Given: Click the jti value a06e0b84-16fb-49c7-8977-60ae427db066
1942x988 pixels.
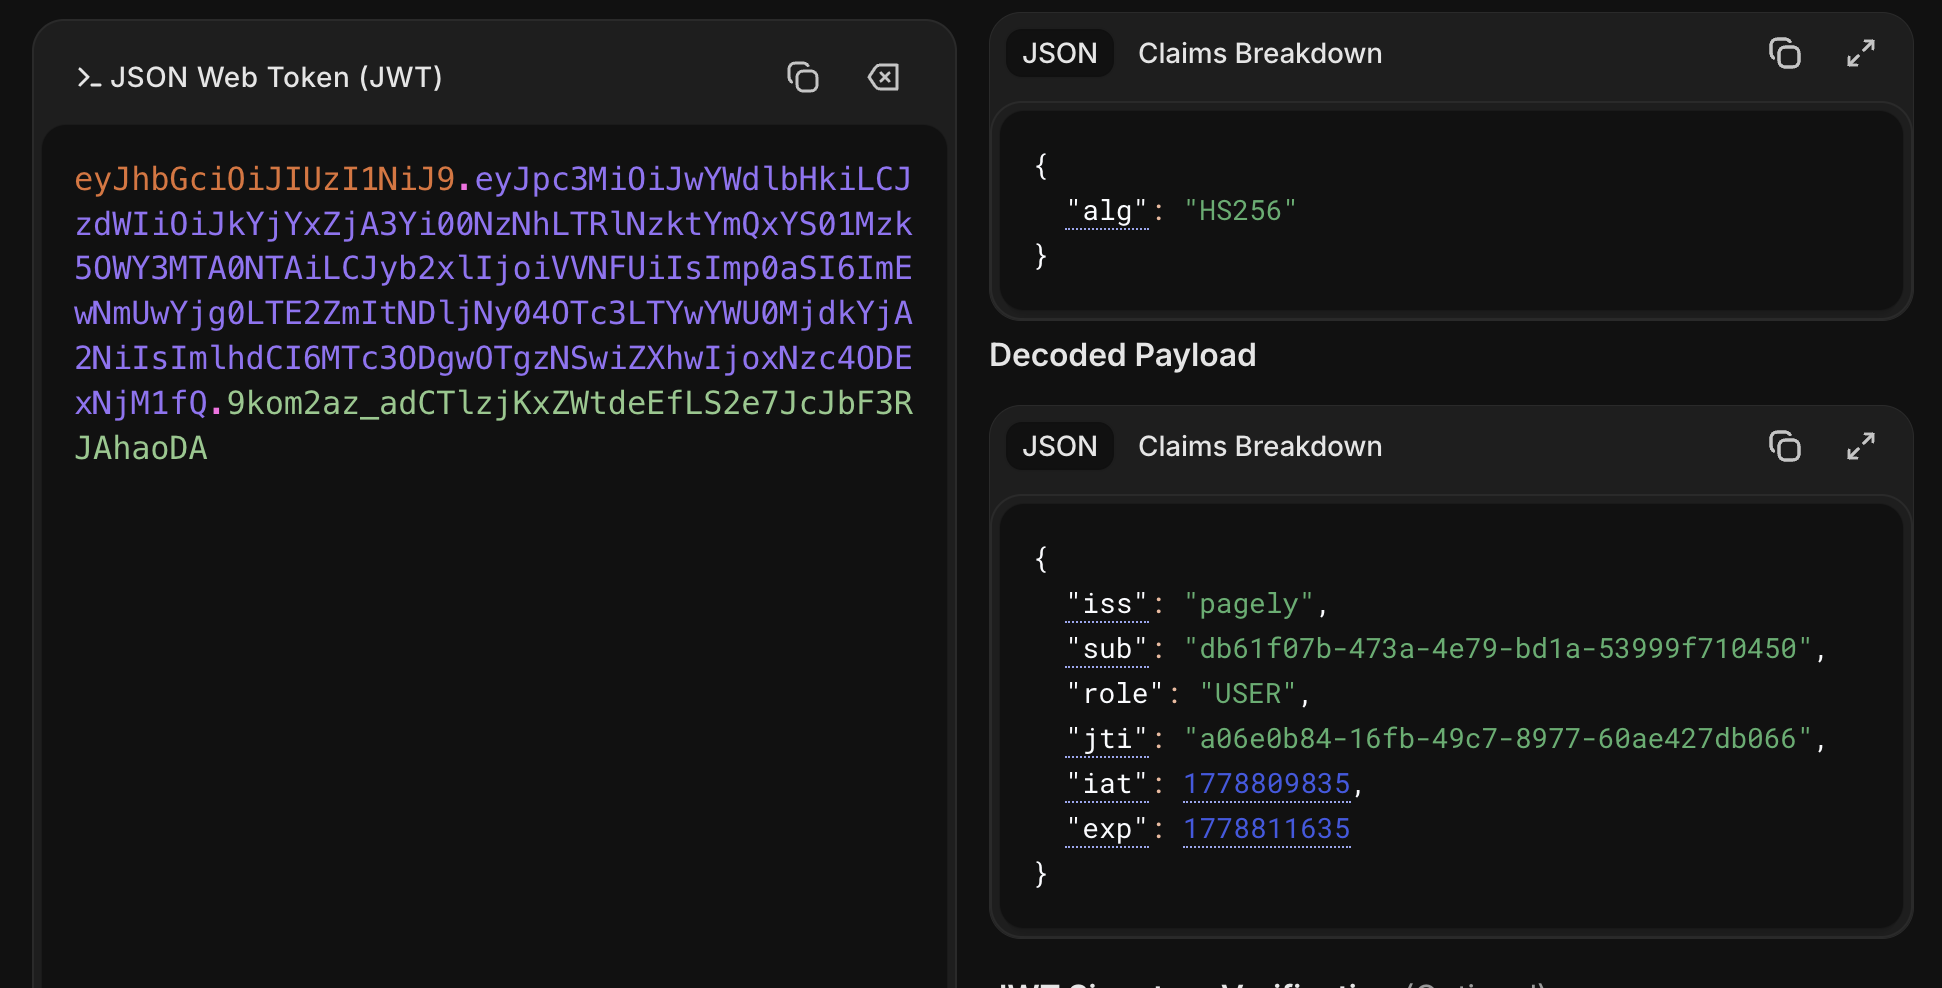Looking at the screenshot, I should pos(1498,739).
